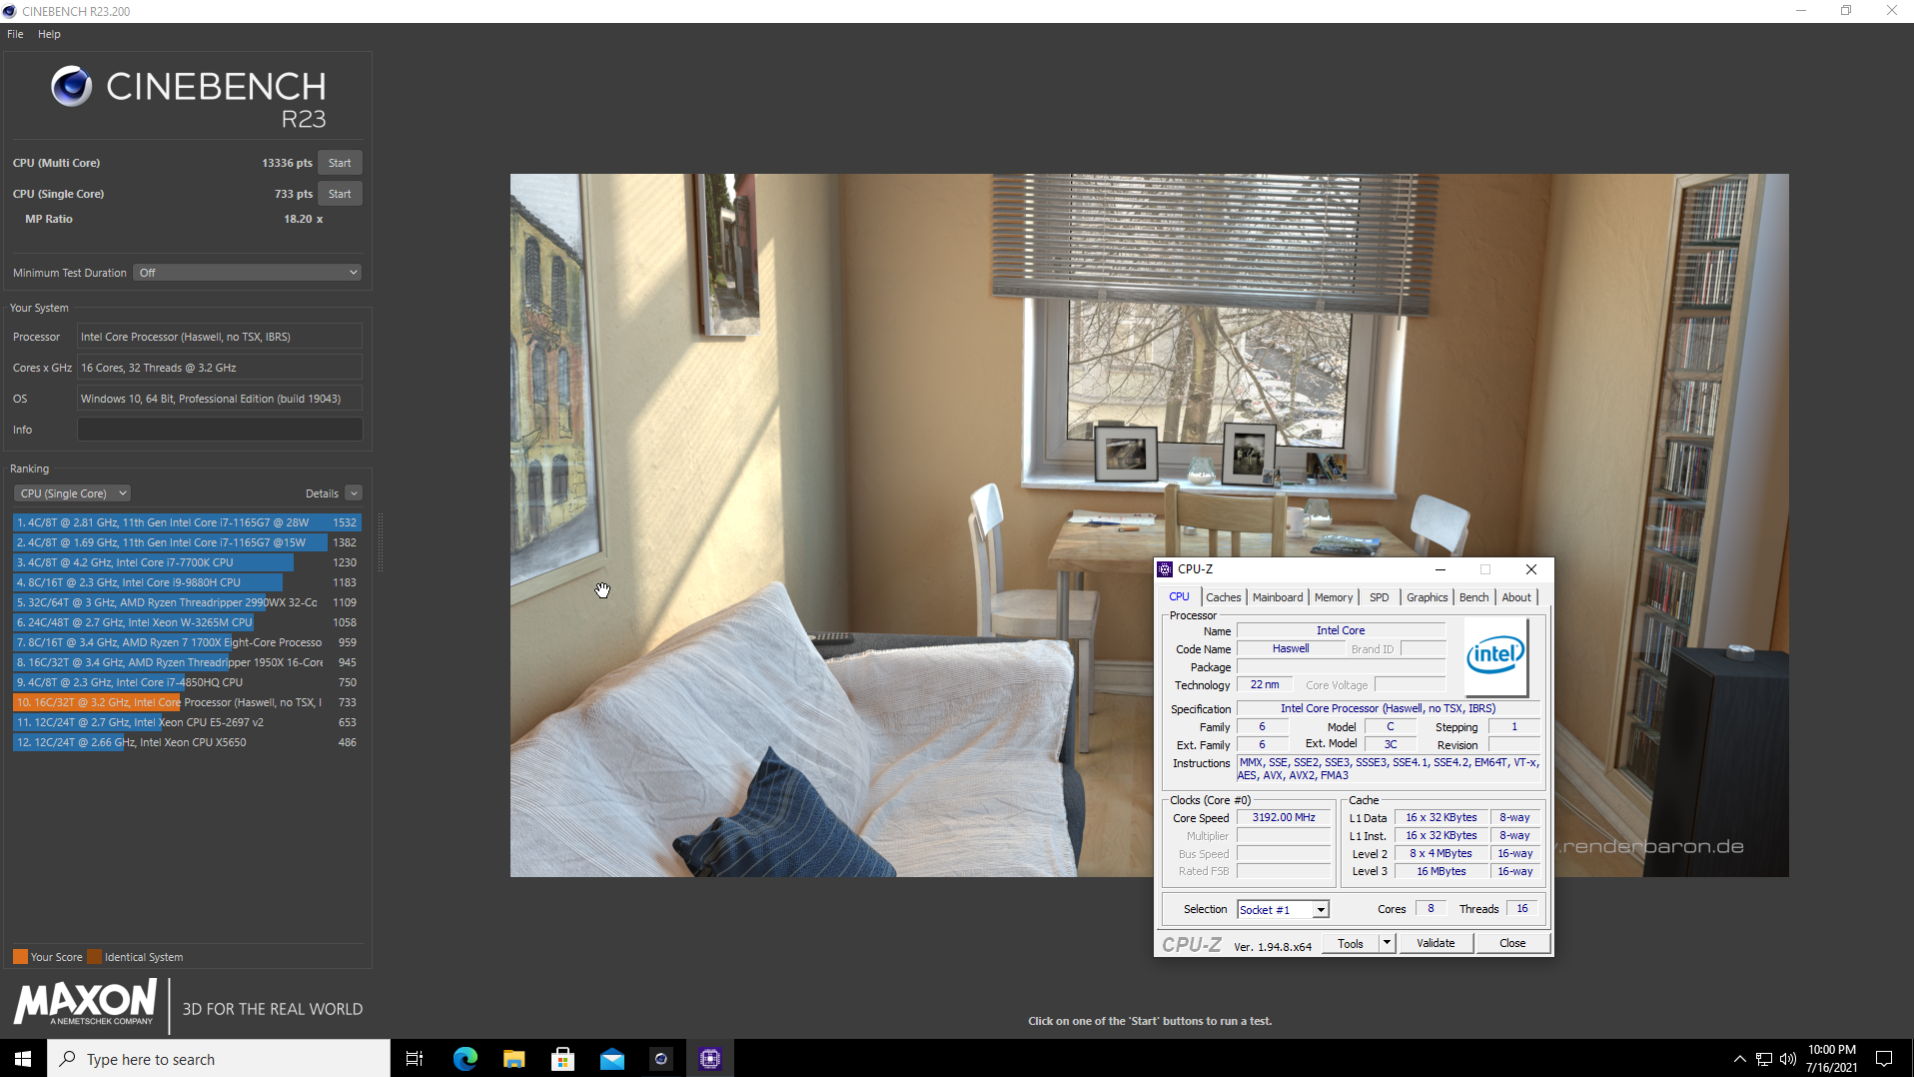Select the CPU tab in CPU-Z
Screen dimensions: 1914x1077
coord(1180,597)
